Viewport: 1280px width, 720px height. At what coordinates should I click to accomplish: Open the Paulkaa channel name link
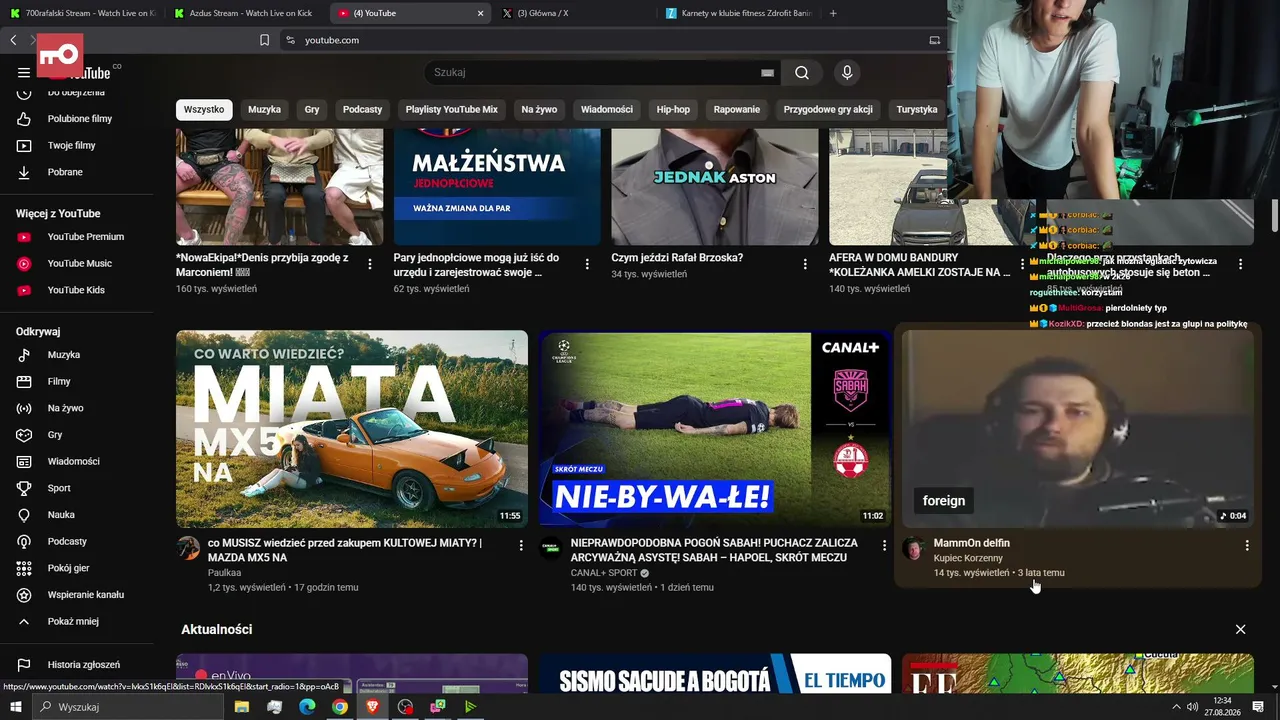coord(224,573)
